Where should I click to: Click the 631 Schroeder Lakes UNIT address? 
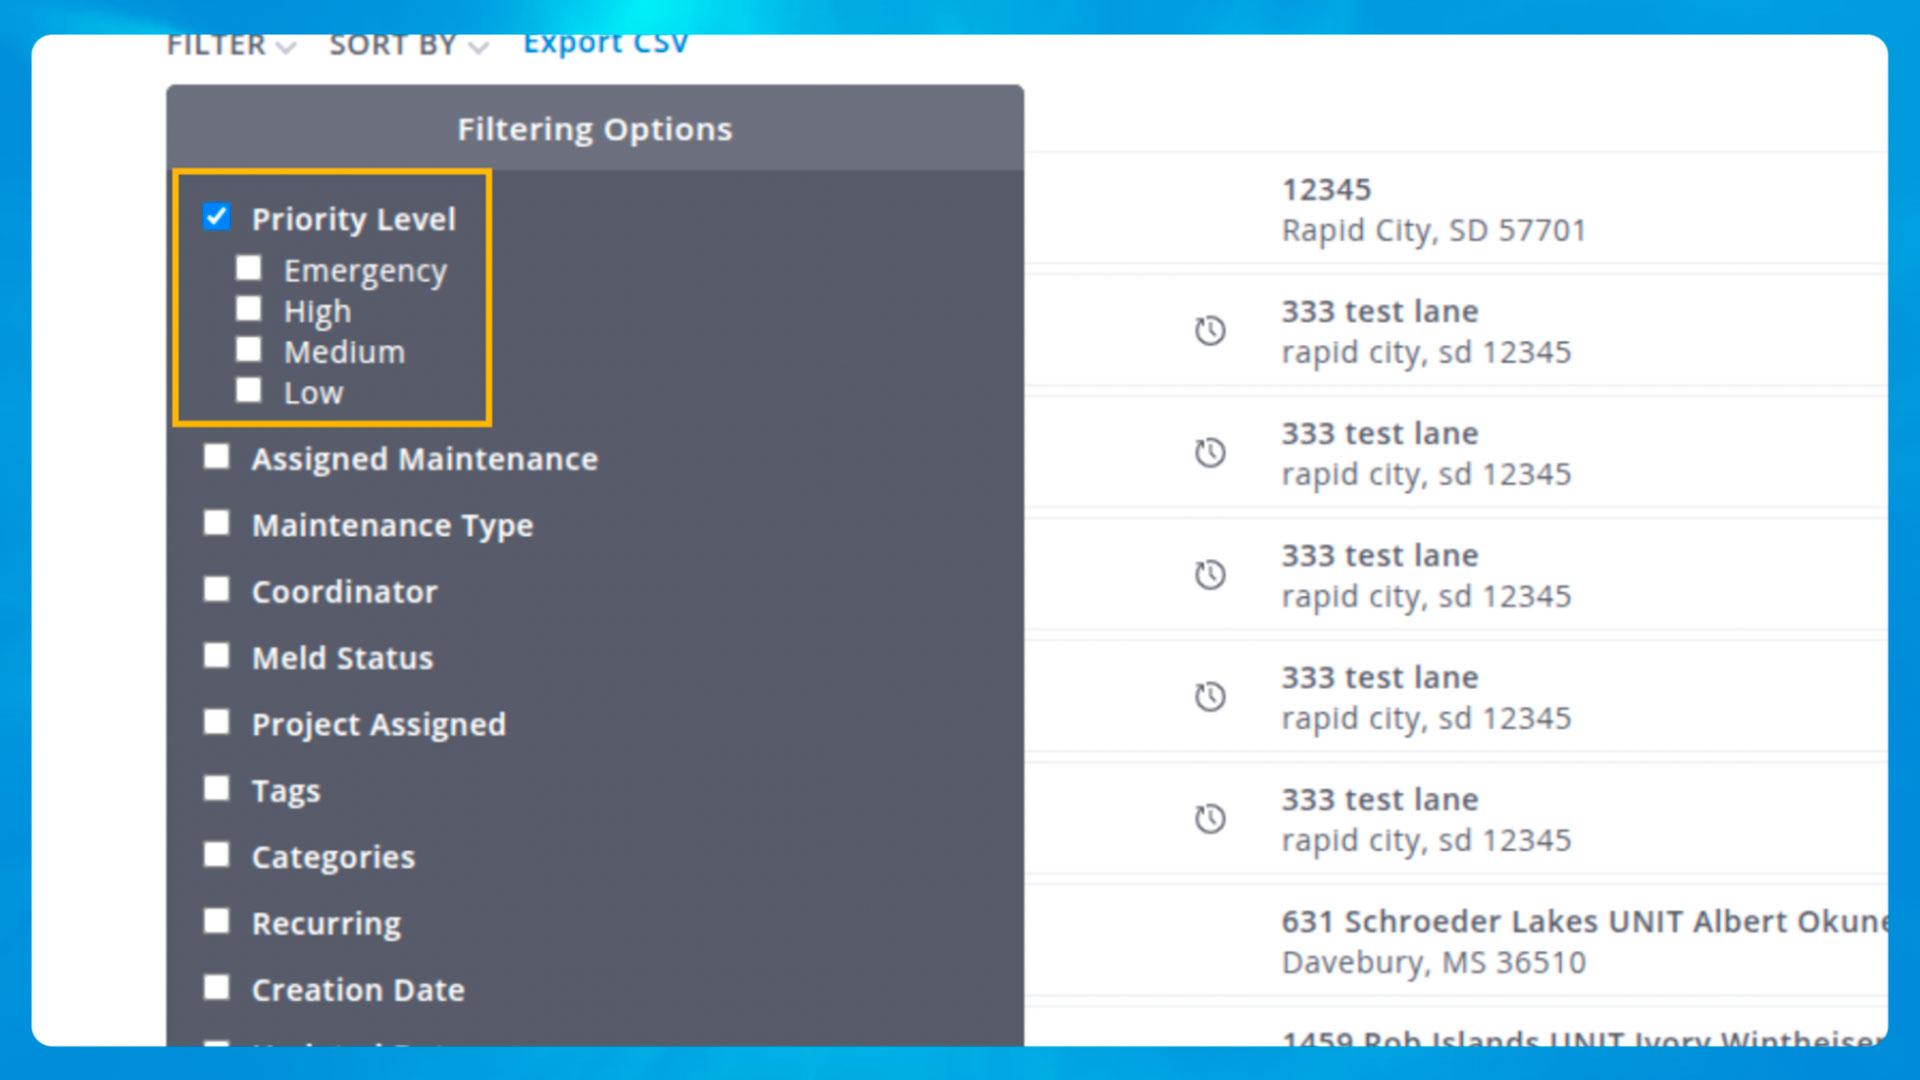(1584, 921)
